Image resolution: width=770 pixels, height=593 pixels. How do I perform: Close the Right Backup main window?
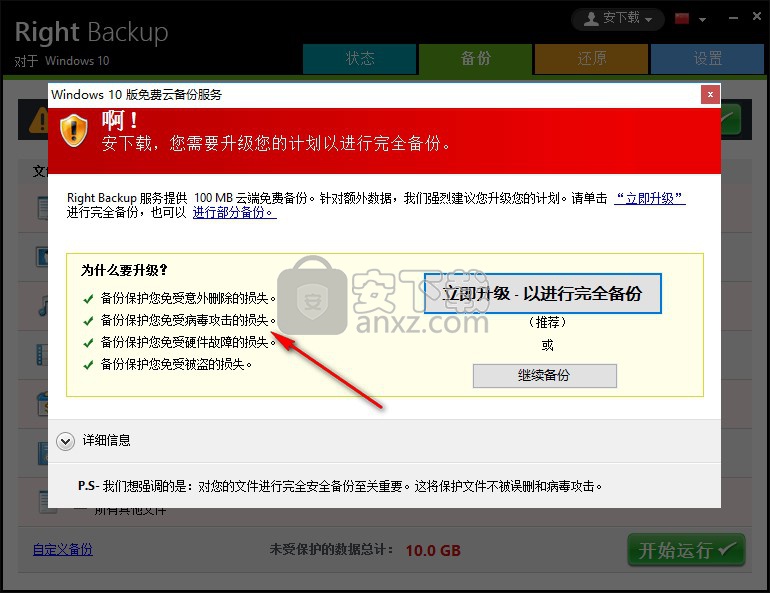pyautogui.click(x=757, y=17)
